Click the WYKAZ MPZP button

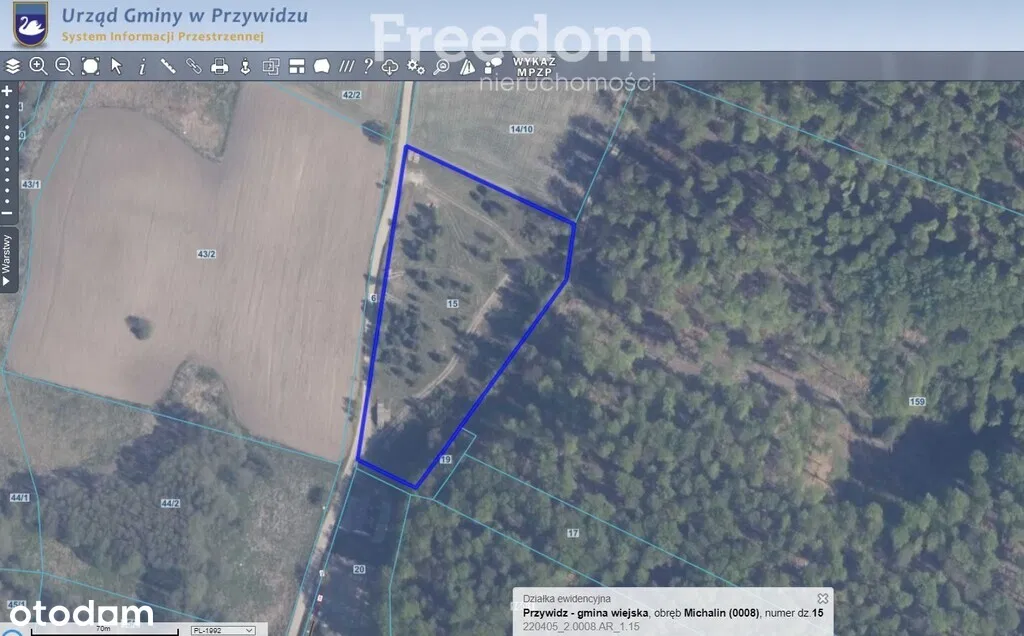coord(534,66)
